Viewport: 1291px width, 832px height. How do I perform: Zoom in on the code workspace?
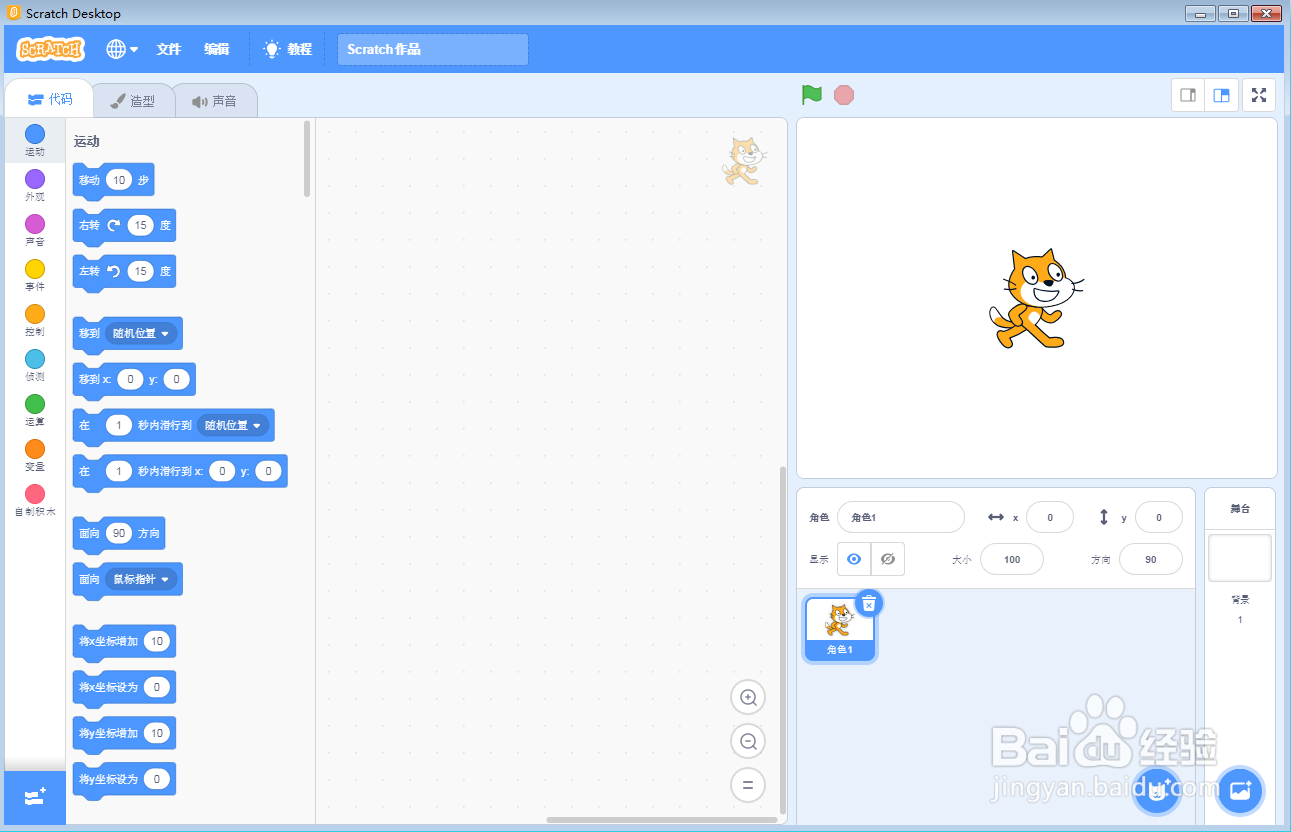pos(747,697)
